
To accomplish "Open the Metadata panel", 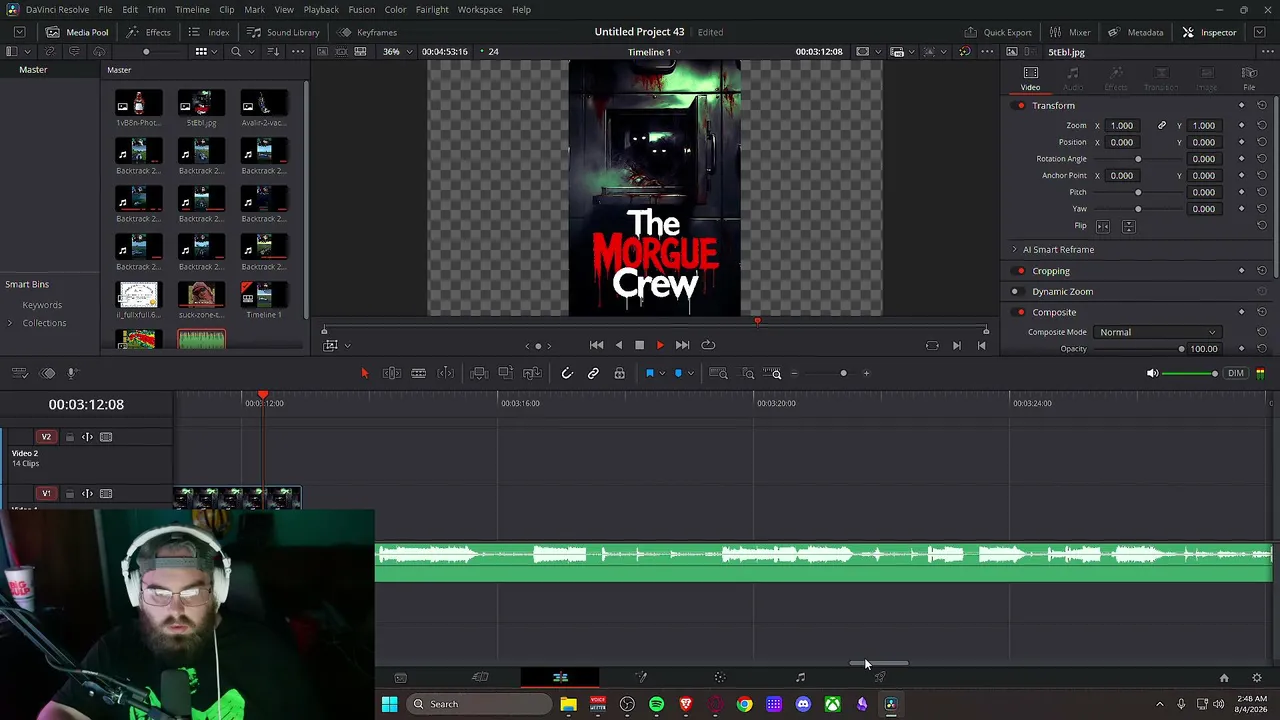I will pyautogui.click(x=1135, y=32).
